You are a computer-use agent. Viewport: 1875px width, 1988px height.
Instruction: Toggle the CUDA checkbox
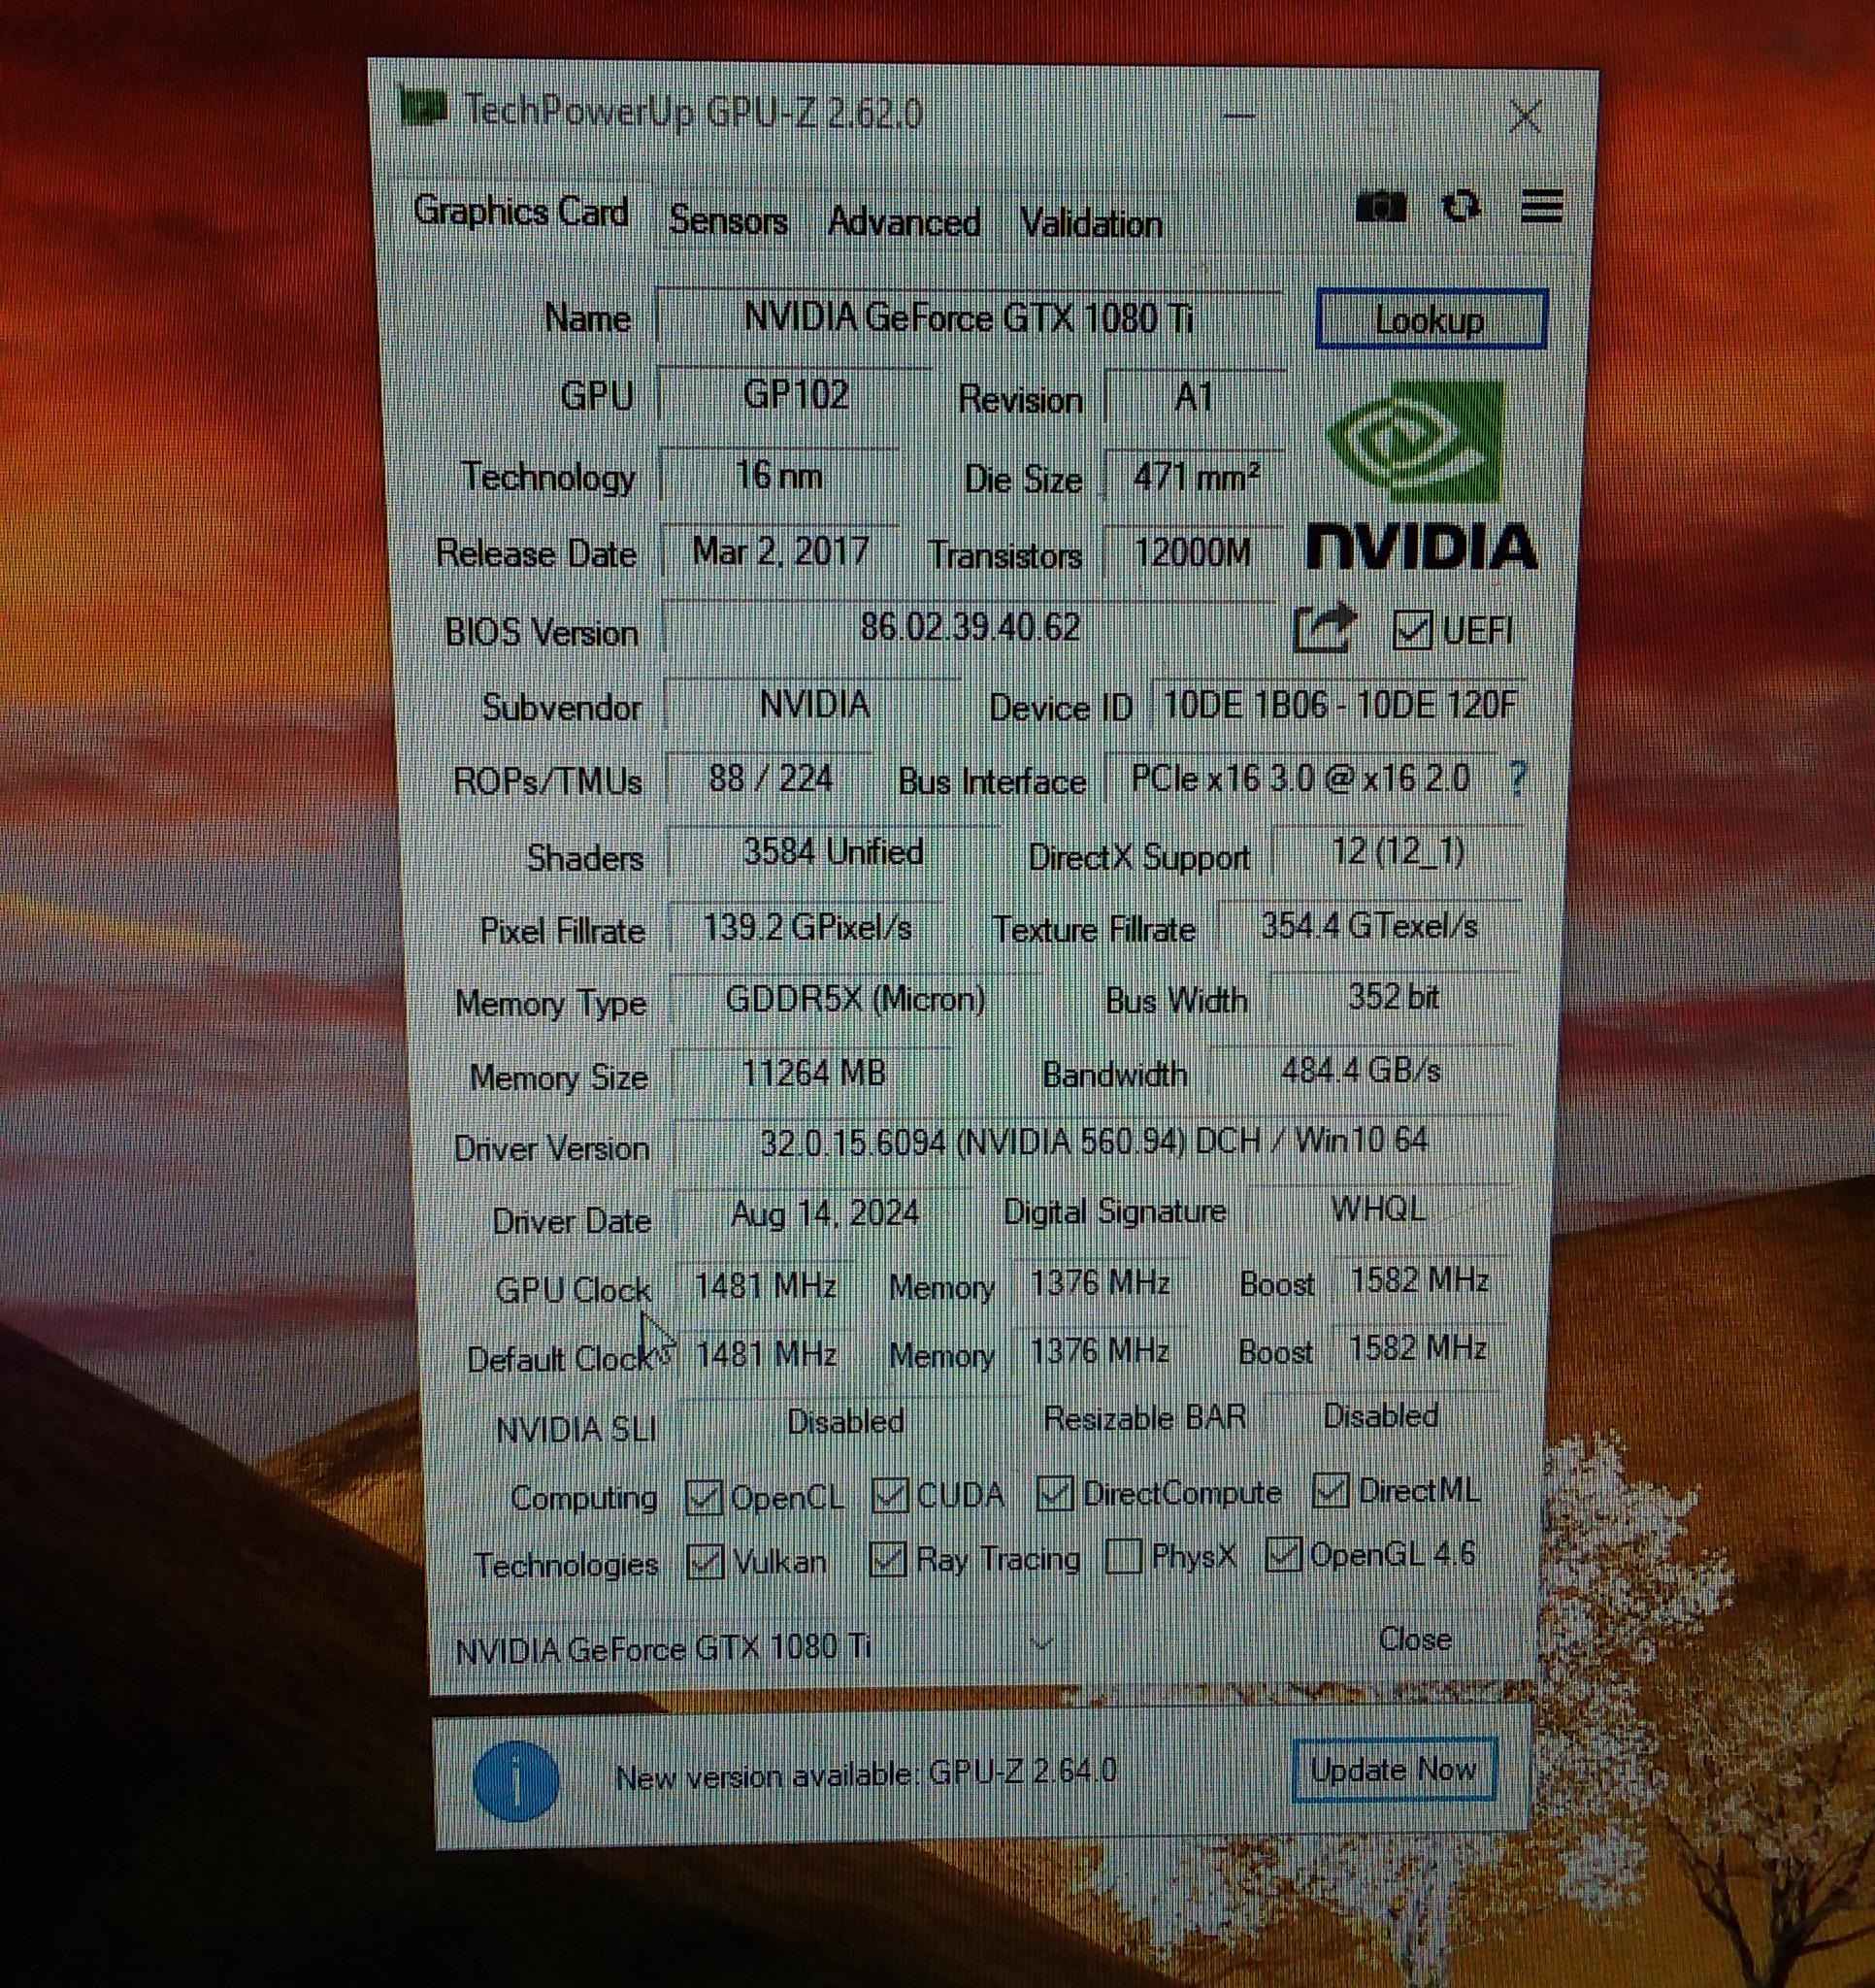pyautogui.click(x=889, y=1495)
